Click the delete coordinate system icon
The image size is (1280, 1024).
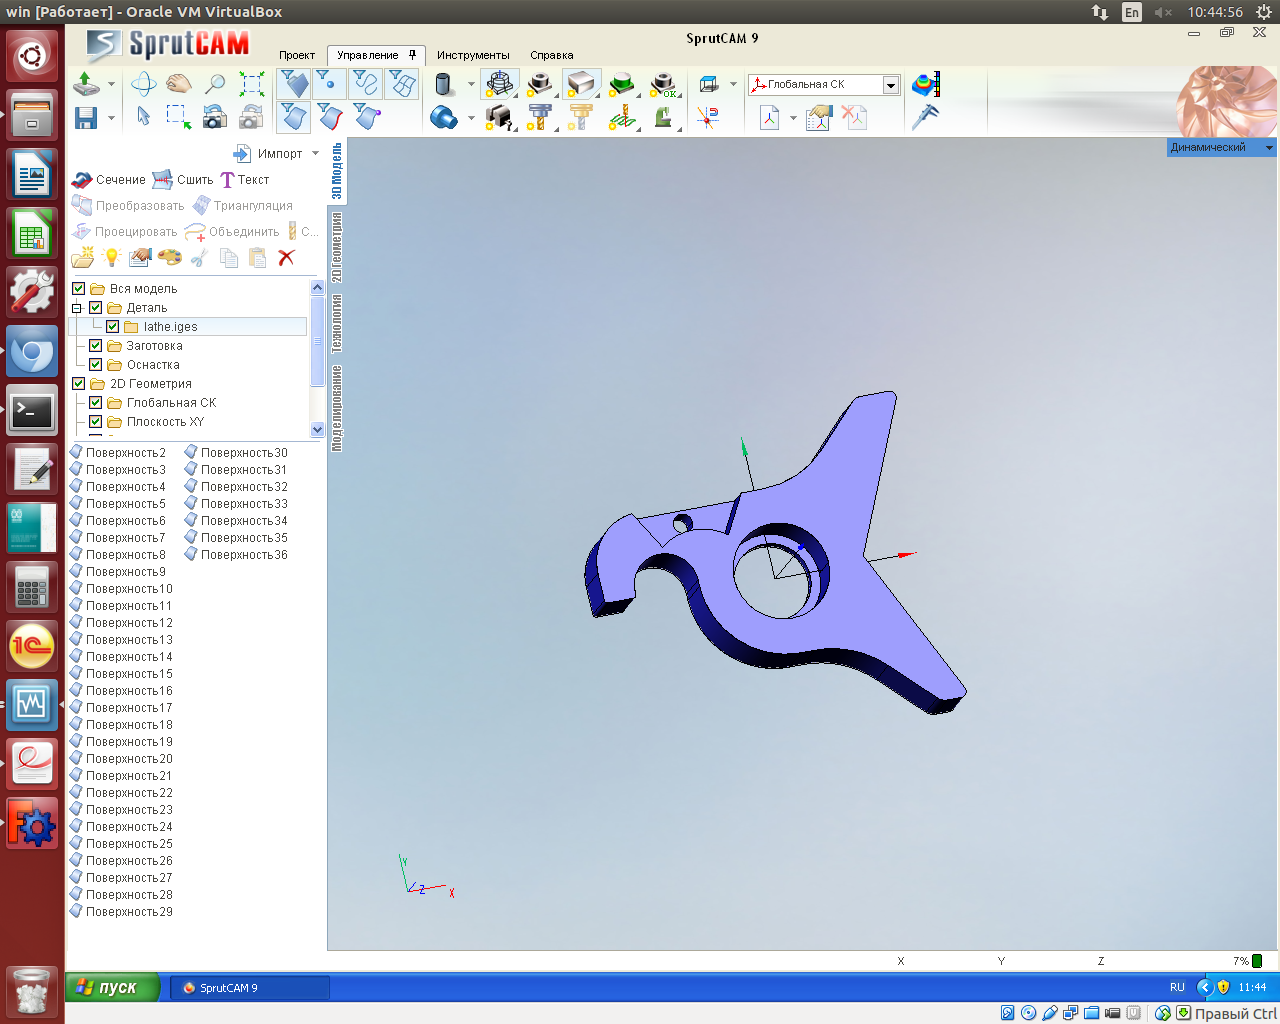(854, 117)
